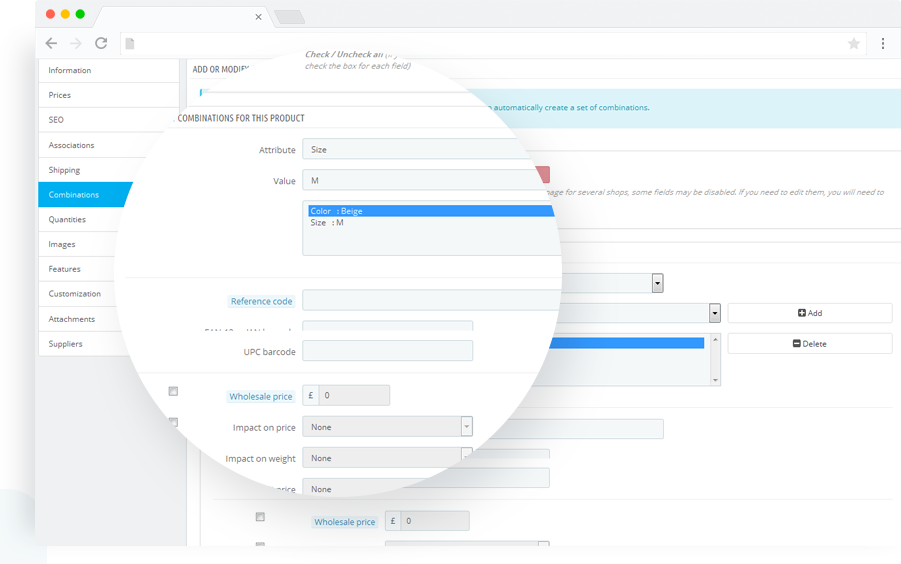Click the lower Wholesale price £ field
This screenshot has height=564, width=901.
click(x=435, y=521)
